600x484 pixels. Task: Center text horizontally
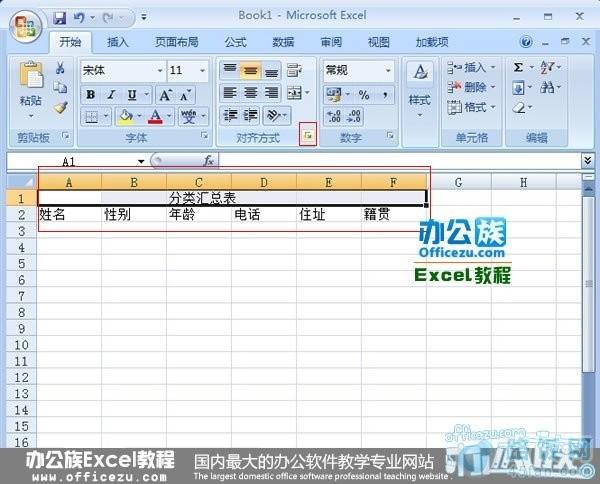coord(251,93)
